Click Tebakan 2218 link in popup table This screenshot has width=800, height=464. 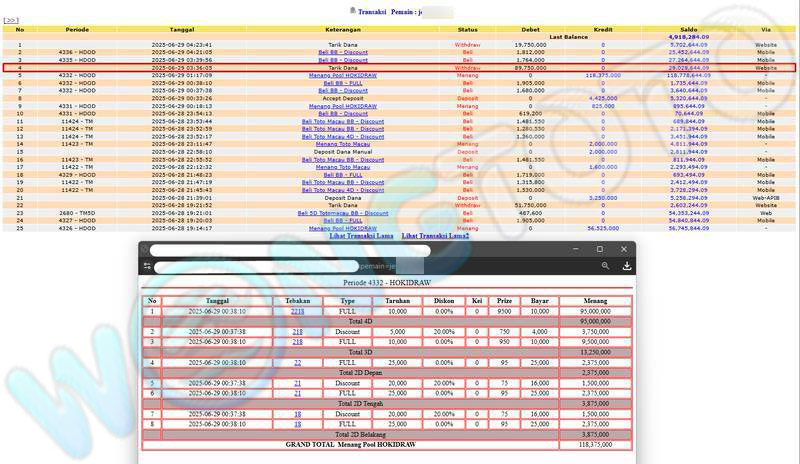[297, 311]
